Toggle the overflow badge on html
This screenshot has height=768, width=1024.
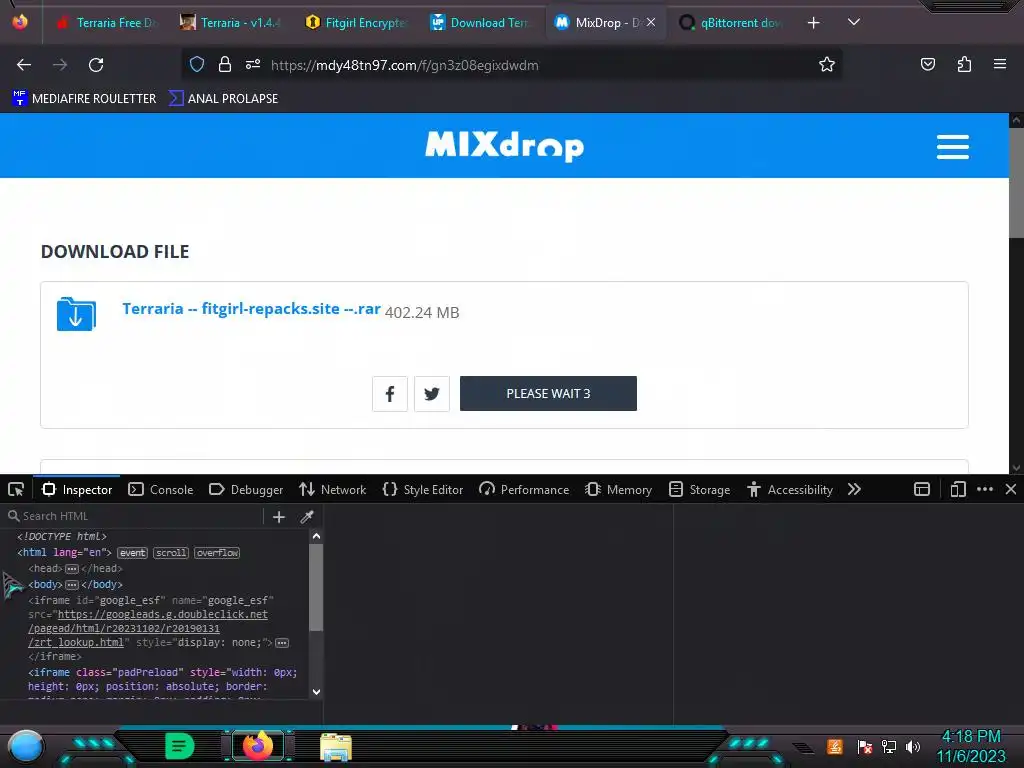tap(217, 553)
